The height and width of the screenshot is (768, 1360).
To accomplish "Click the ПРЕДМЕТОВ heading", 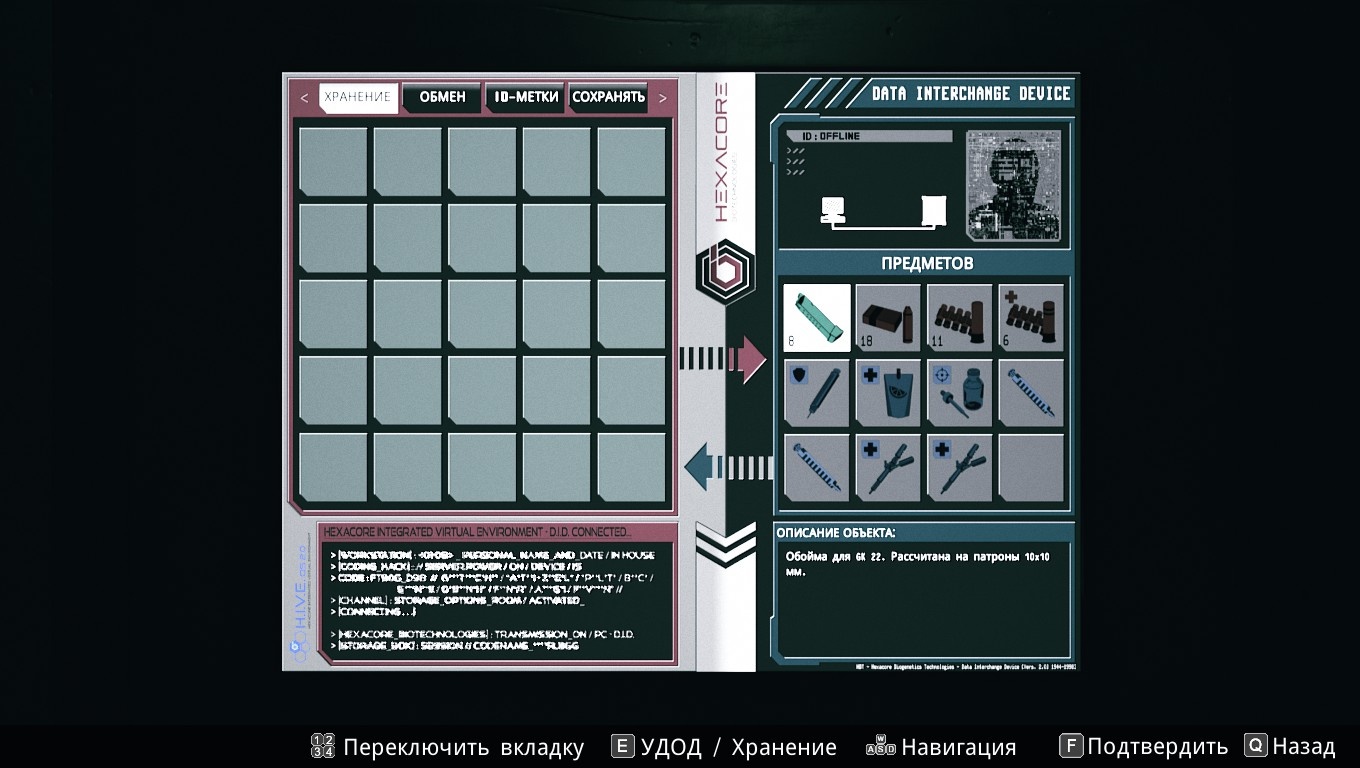I will click(x=927, y=264).
